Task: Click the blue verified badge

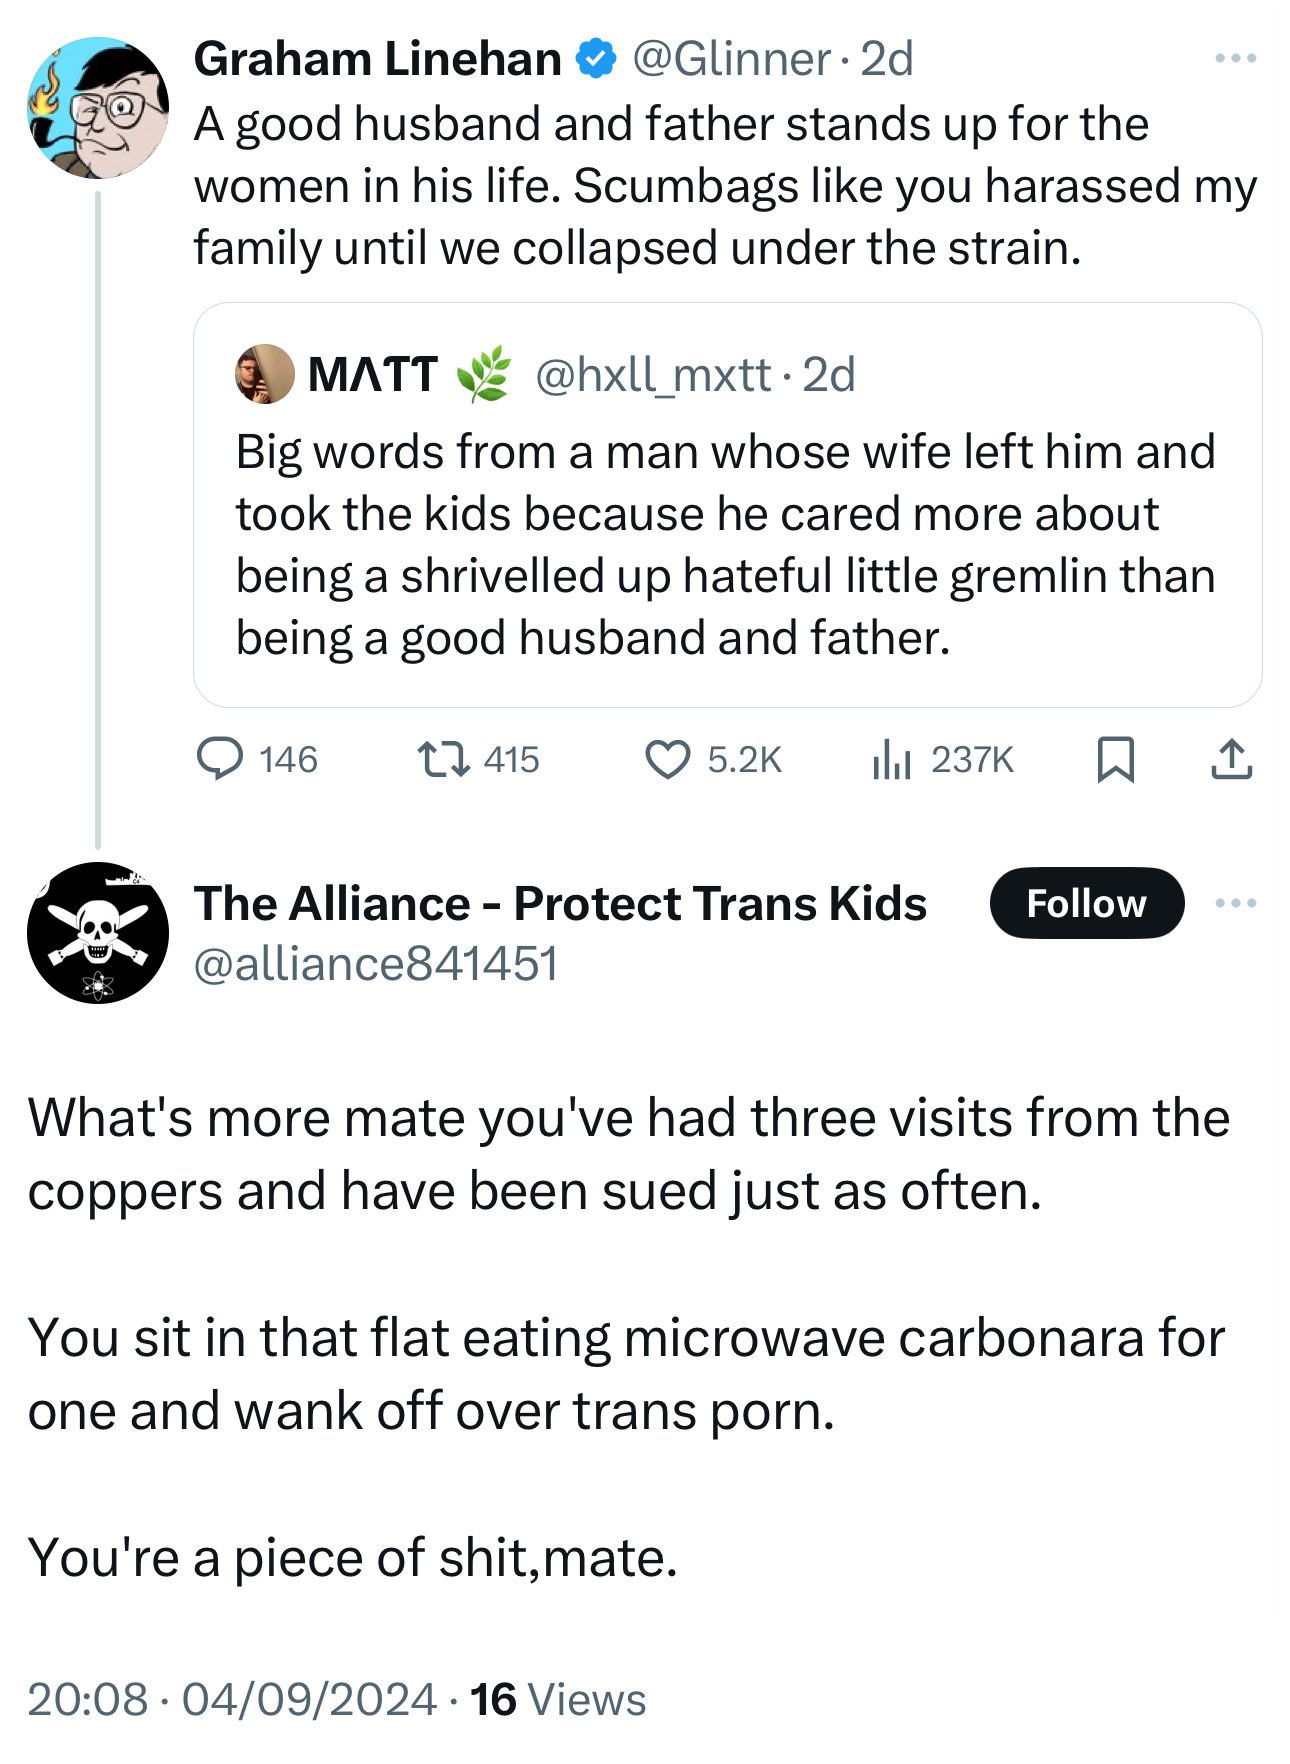Action: pos(597,60)
